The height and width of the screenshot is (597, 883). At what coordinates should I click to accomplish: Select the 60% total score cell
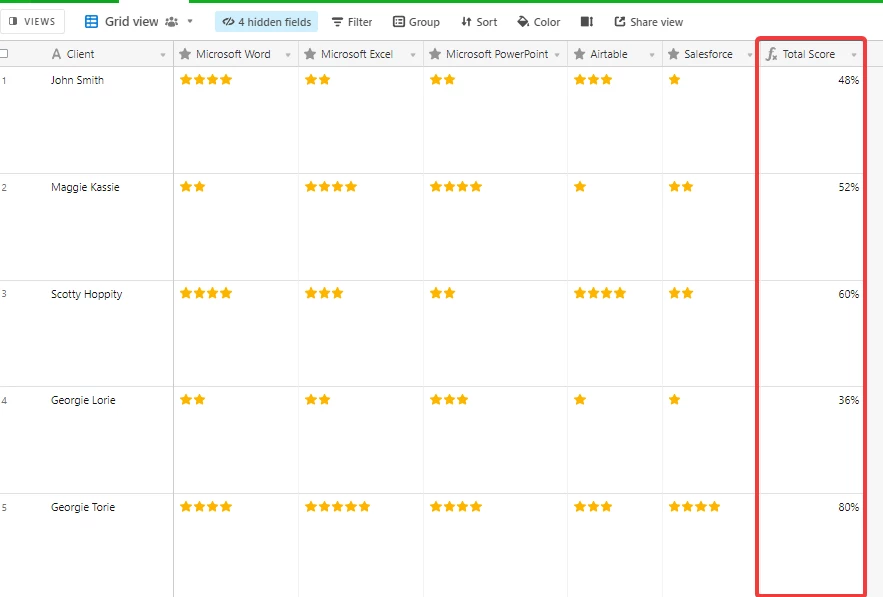(811, 333)
